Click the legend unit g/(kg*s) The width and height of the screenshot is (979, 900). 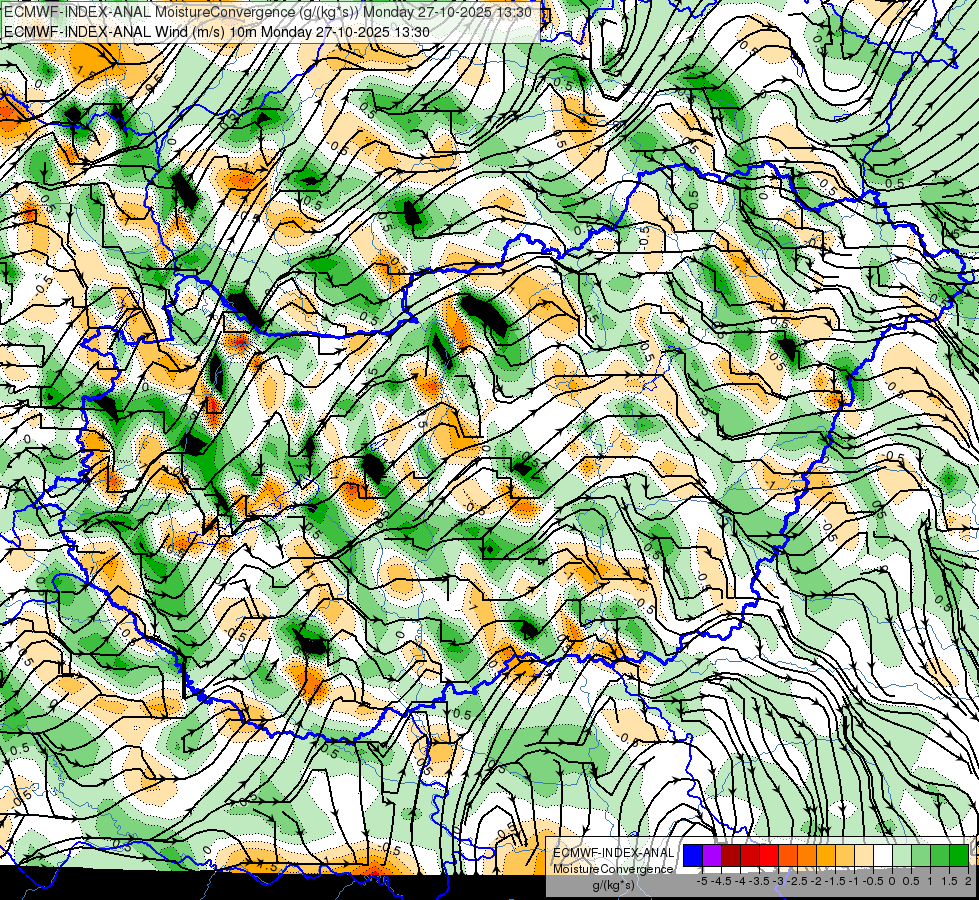click(613, 885)
